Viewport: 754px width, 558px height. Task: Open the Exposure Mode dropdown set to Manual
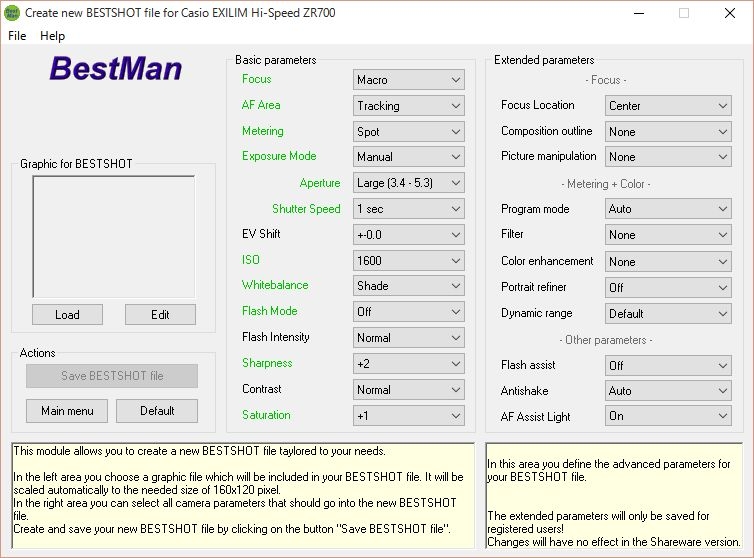(408, 157)
